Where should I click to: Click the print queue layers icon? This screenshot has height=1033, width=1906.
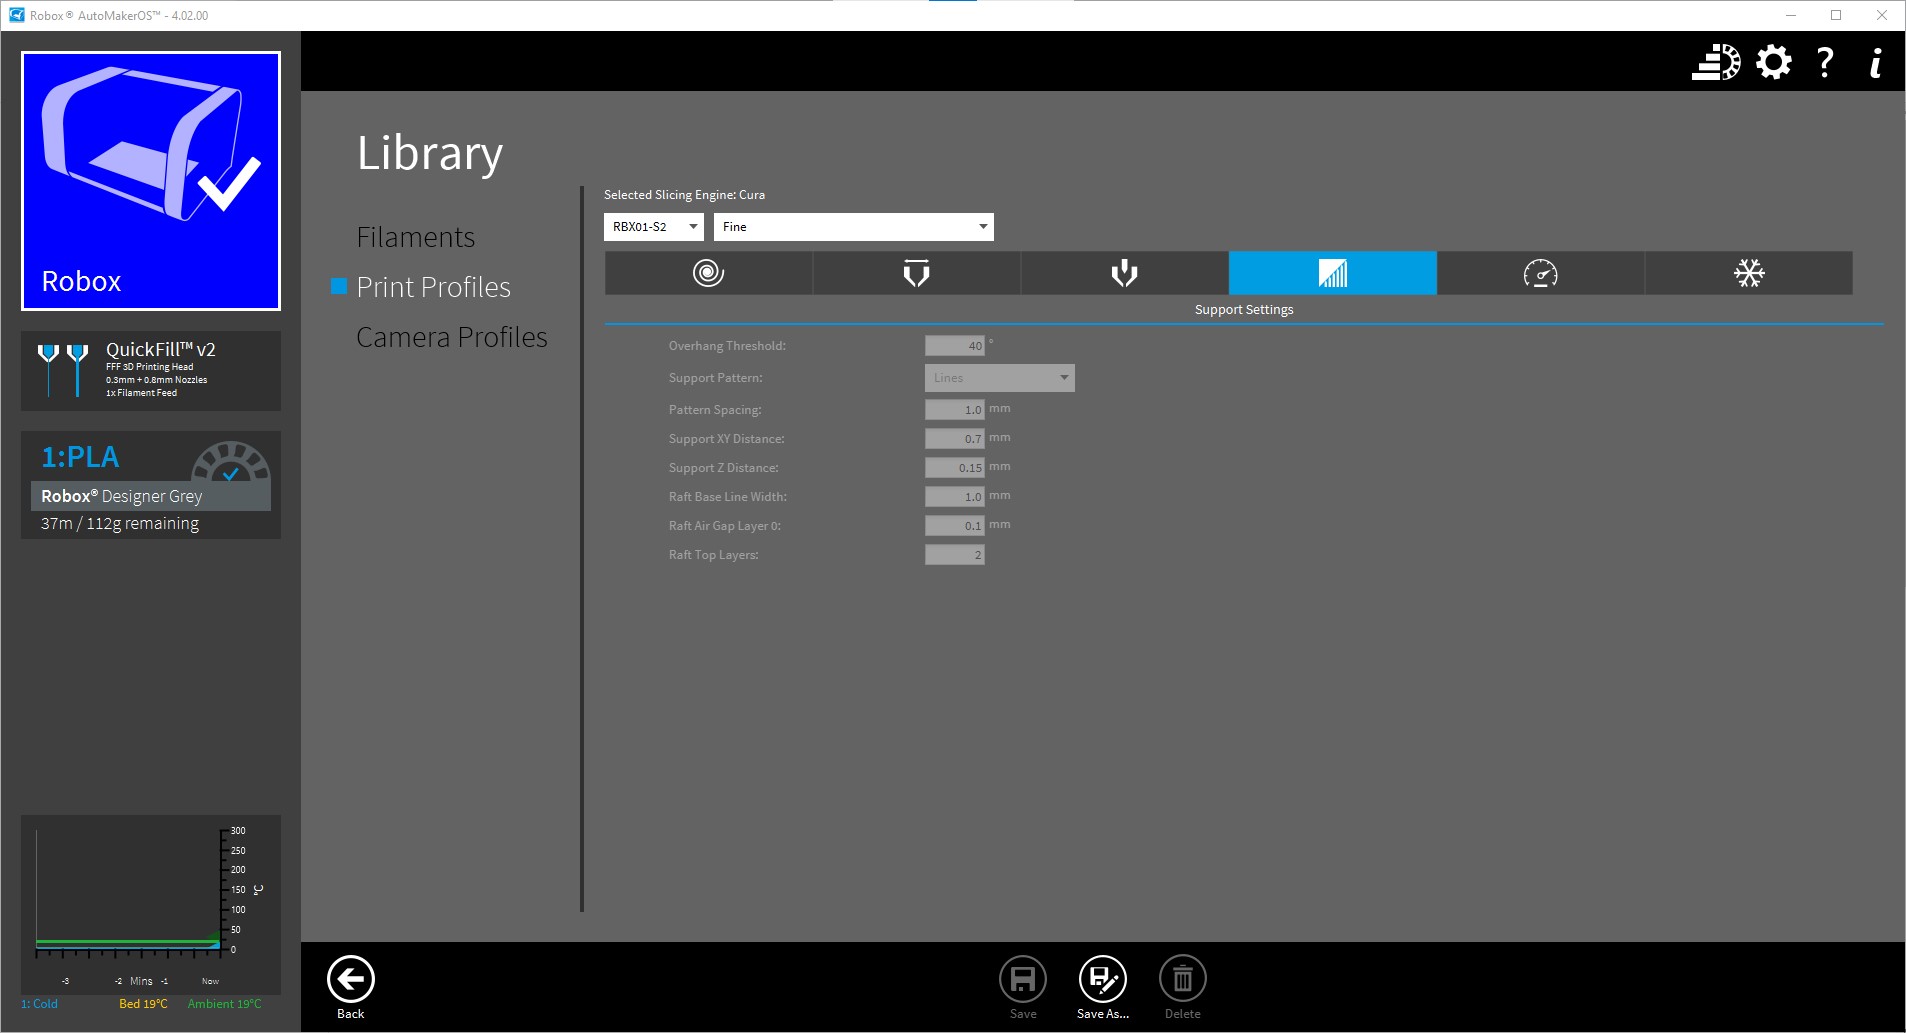coord(1715,62)
